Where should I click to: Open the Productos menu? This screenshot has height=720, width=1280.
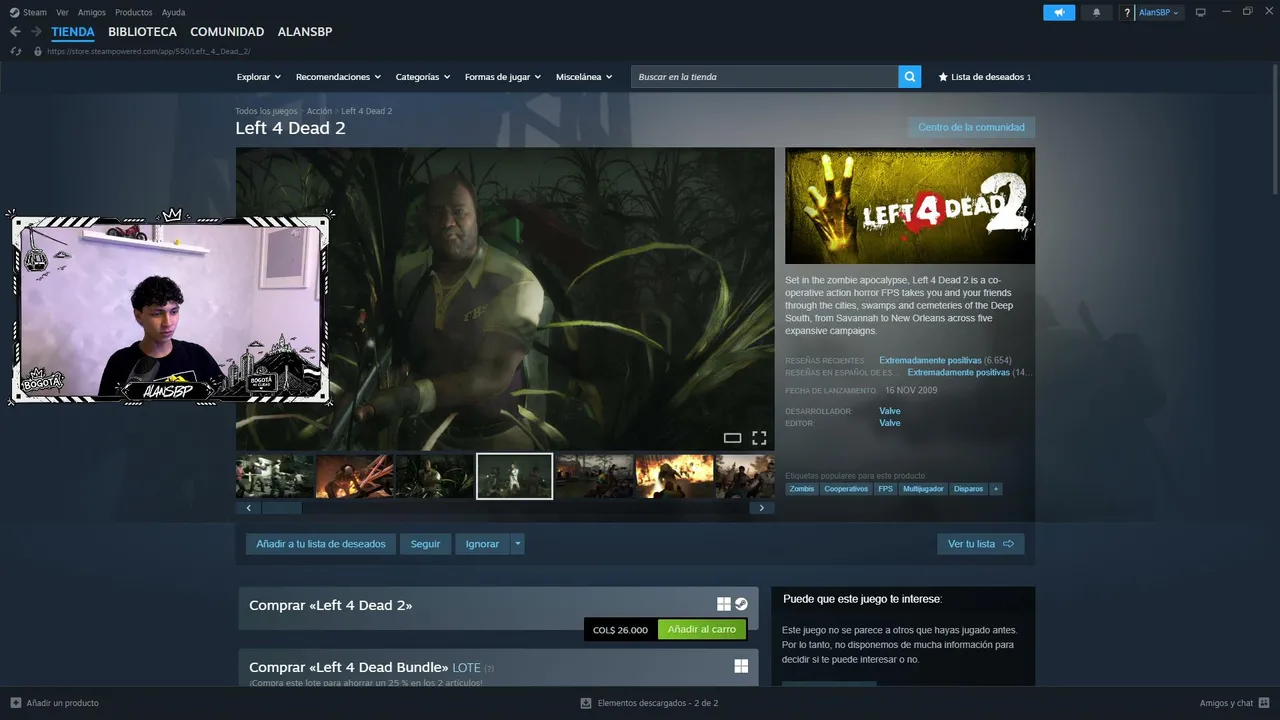(x=134, y=13)
